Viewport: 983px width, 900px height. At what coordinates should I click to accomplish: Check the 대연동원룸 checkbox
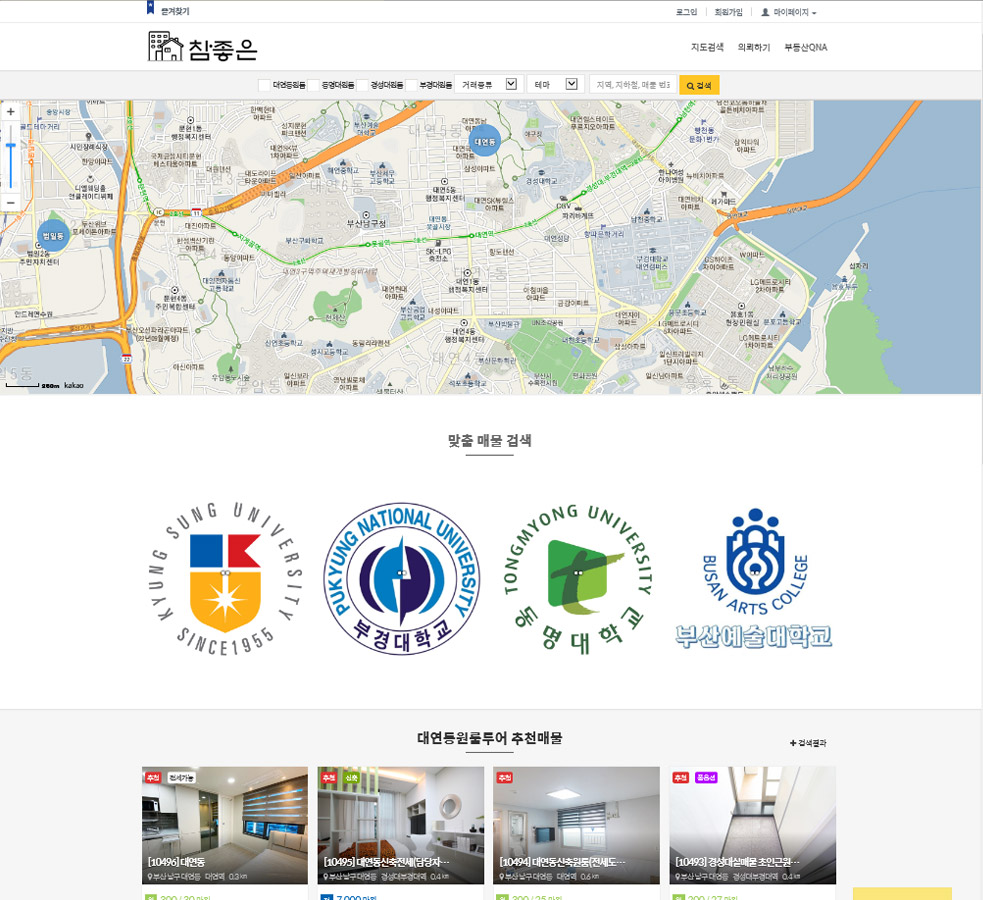(x=265, y=85)
